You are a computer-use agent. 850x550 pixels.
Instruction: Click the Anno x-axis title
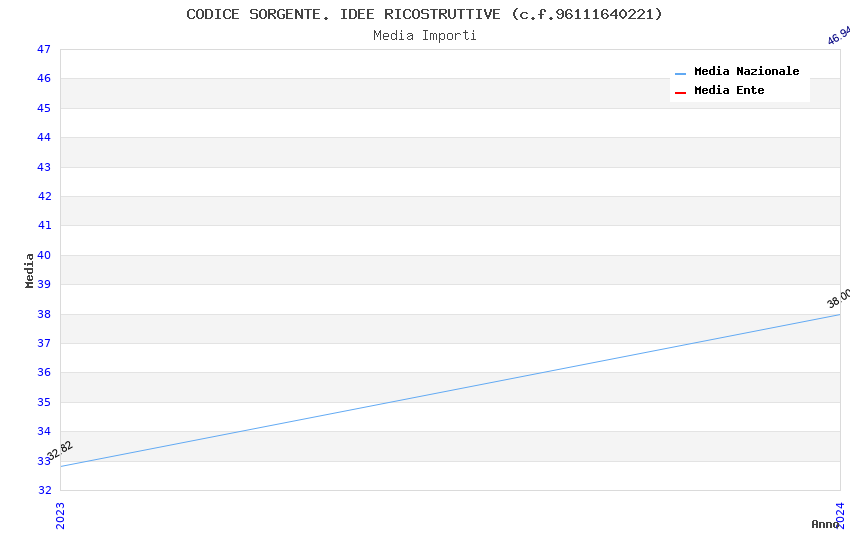[825, 524]
